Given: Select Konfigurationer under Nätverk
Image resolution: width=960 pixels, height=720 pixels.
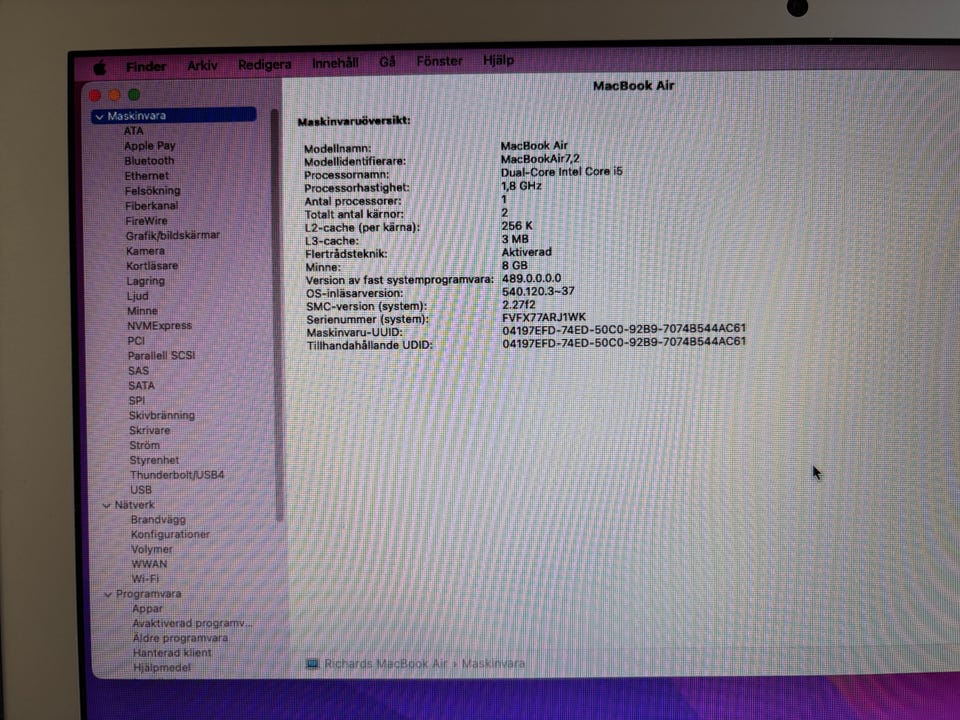Looking at the screenshot, I should 170,534.
